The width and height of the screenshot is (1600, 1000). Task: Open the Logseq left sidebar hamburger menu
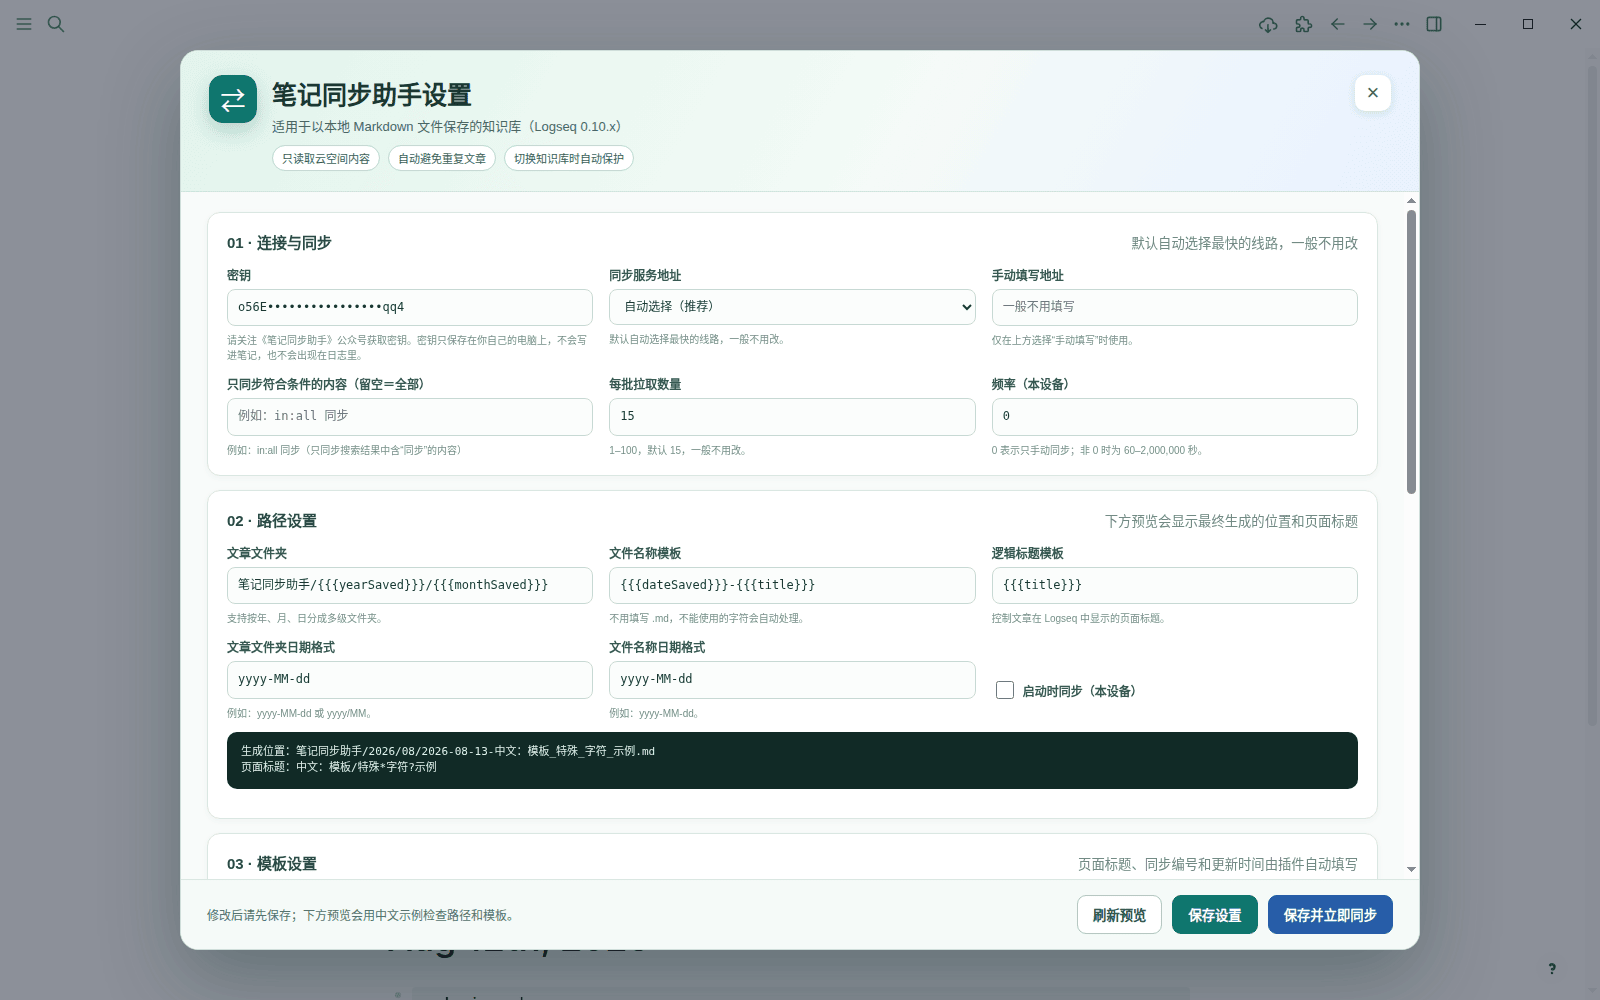click(24, 24)
